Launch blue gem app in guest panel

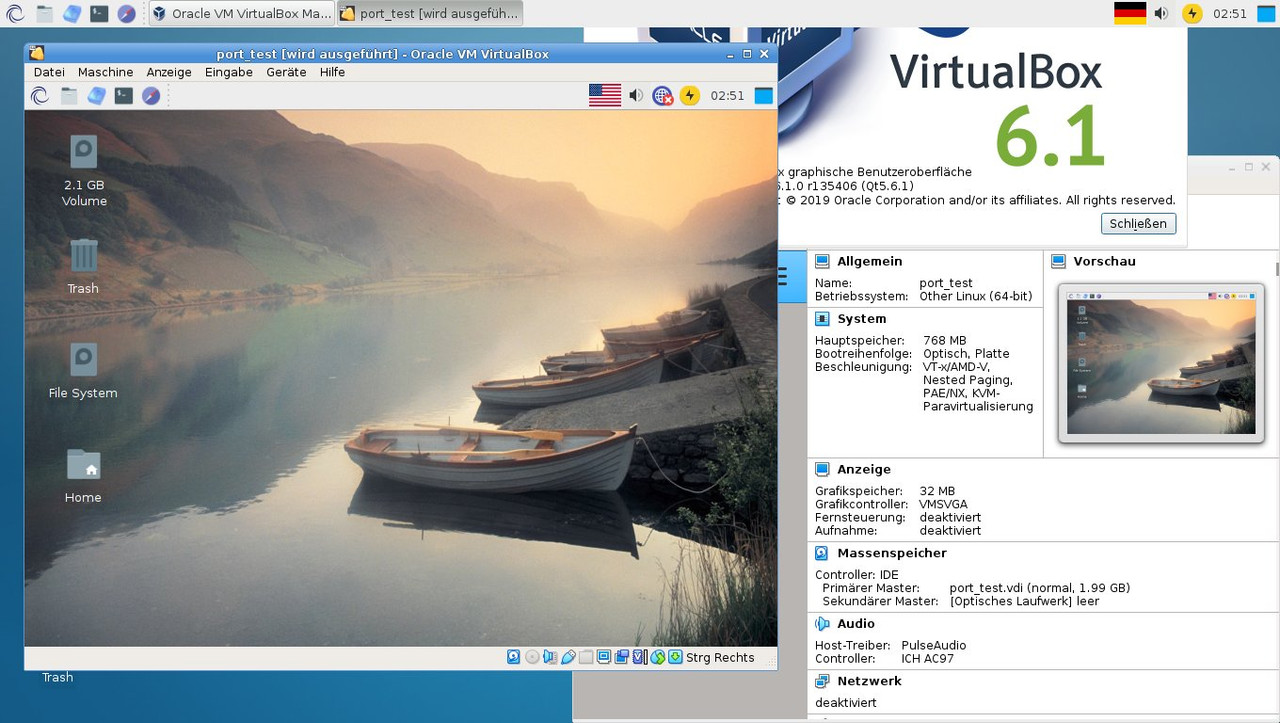(x=96, y=96)
